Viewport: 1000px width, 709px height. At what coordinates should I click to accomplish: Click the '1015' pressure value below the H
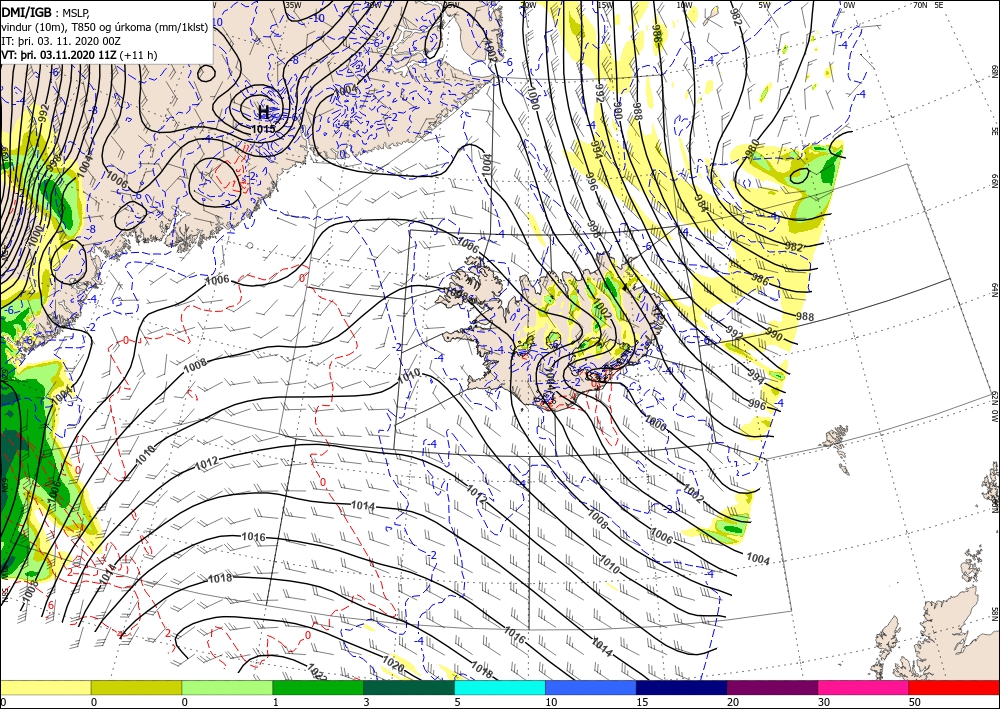(x=263, y=129)
